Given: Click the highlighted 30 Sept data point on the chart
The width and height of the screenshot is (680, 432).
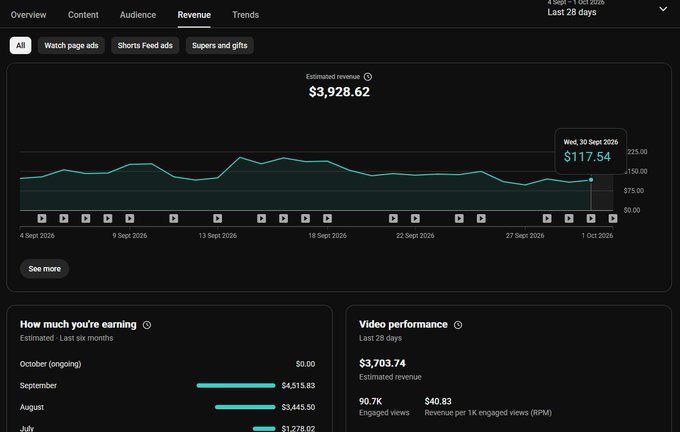Looking at the screenshot, I should (591, 180).
